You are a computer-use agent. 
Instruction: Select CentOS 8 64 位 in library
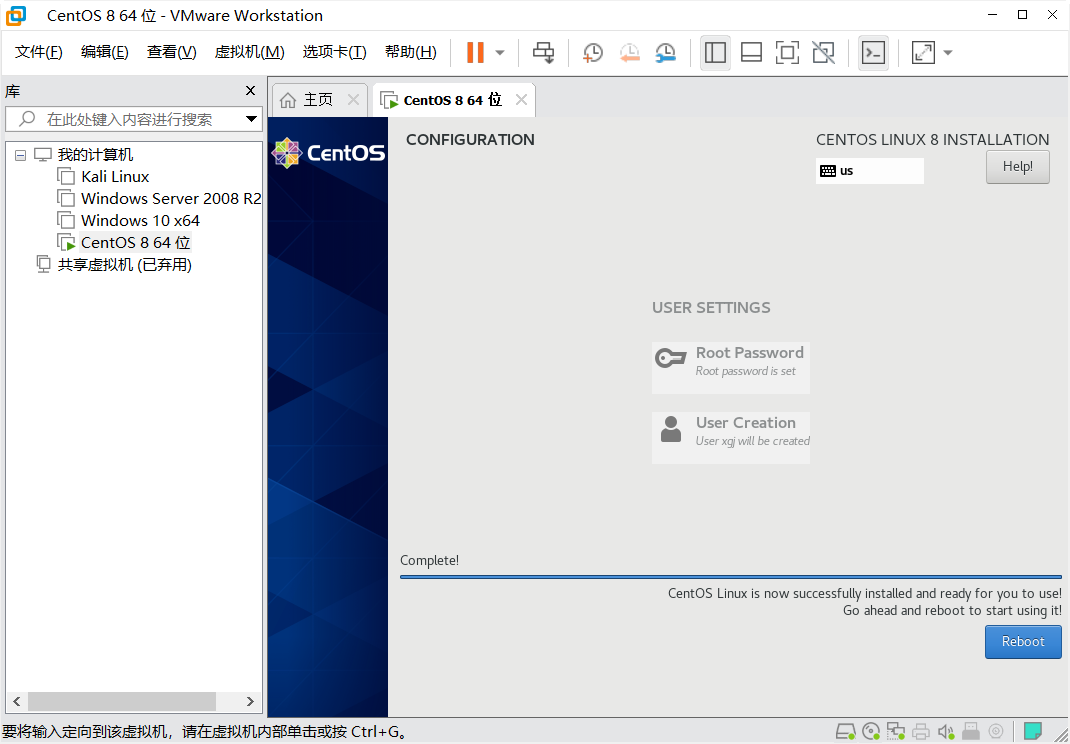(x=135, y=242)
